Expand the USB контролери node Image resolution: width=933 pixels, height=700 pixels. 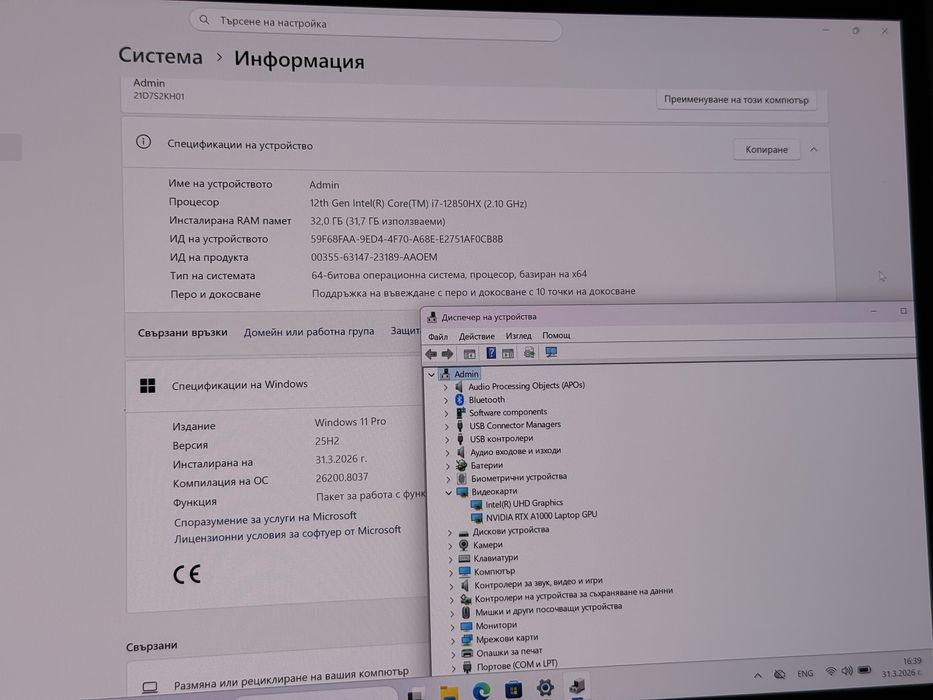(447, 439)
